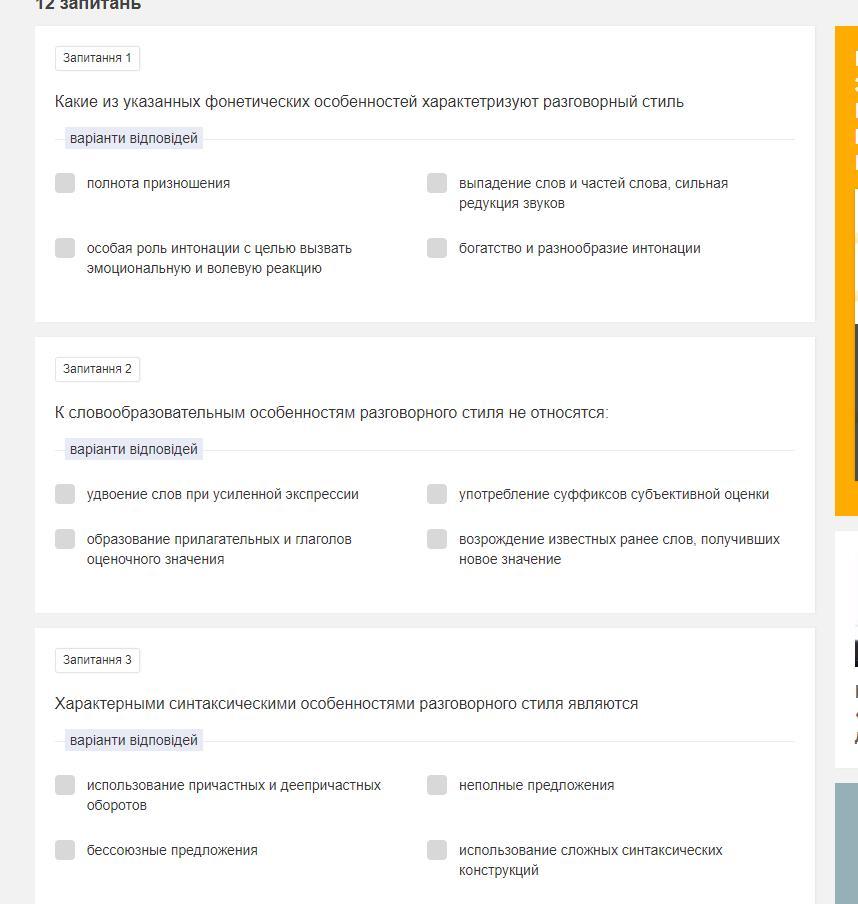Check 'возрождение известных ранее слов' option
858x904 pixels.
point(437,539)
